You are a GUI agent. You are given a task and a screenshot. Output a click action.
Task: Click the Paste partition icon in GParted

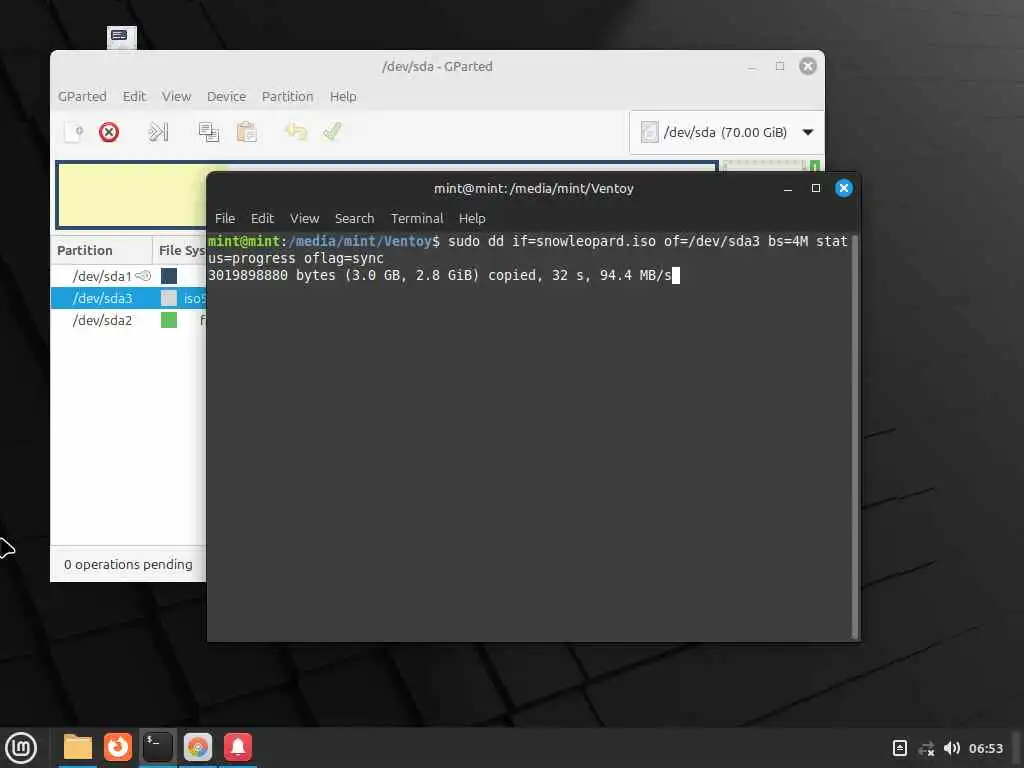tap(247, 132)
